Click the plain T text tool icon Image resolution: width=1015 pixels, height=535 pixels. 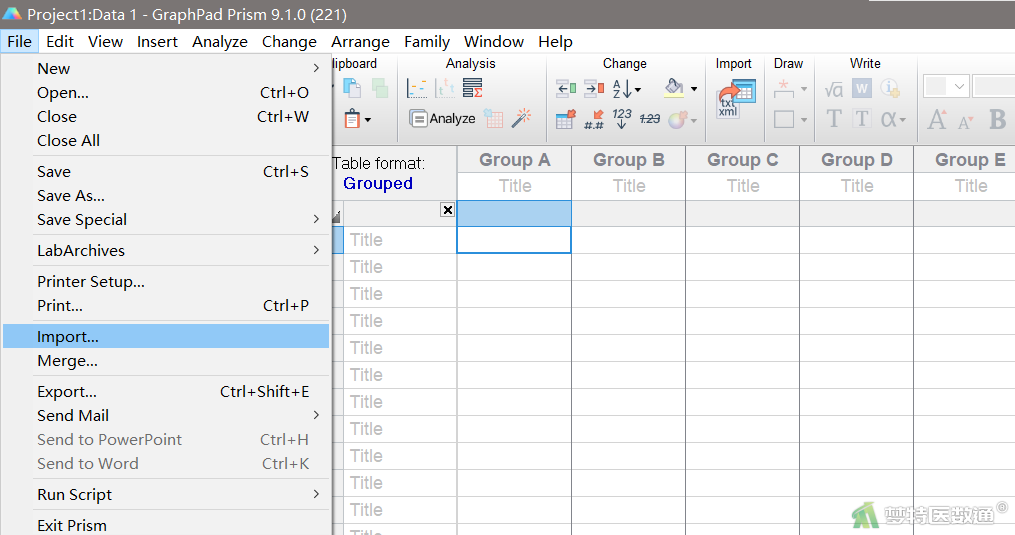[834, 119]
